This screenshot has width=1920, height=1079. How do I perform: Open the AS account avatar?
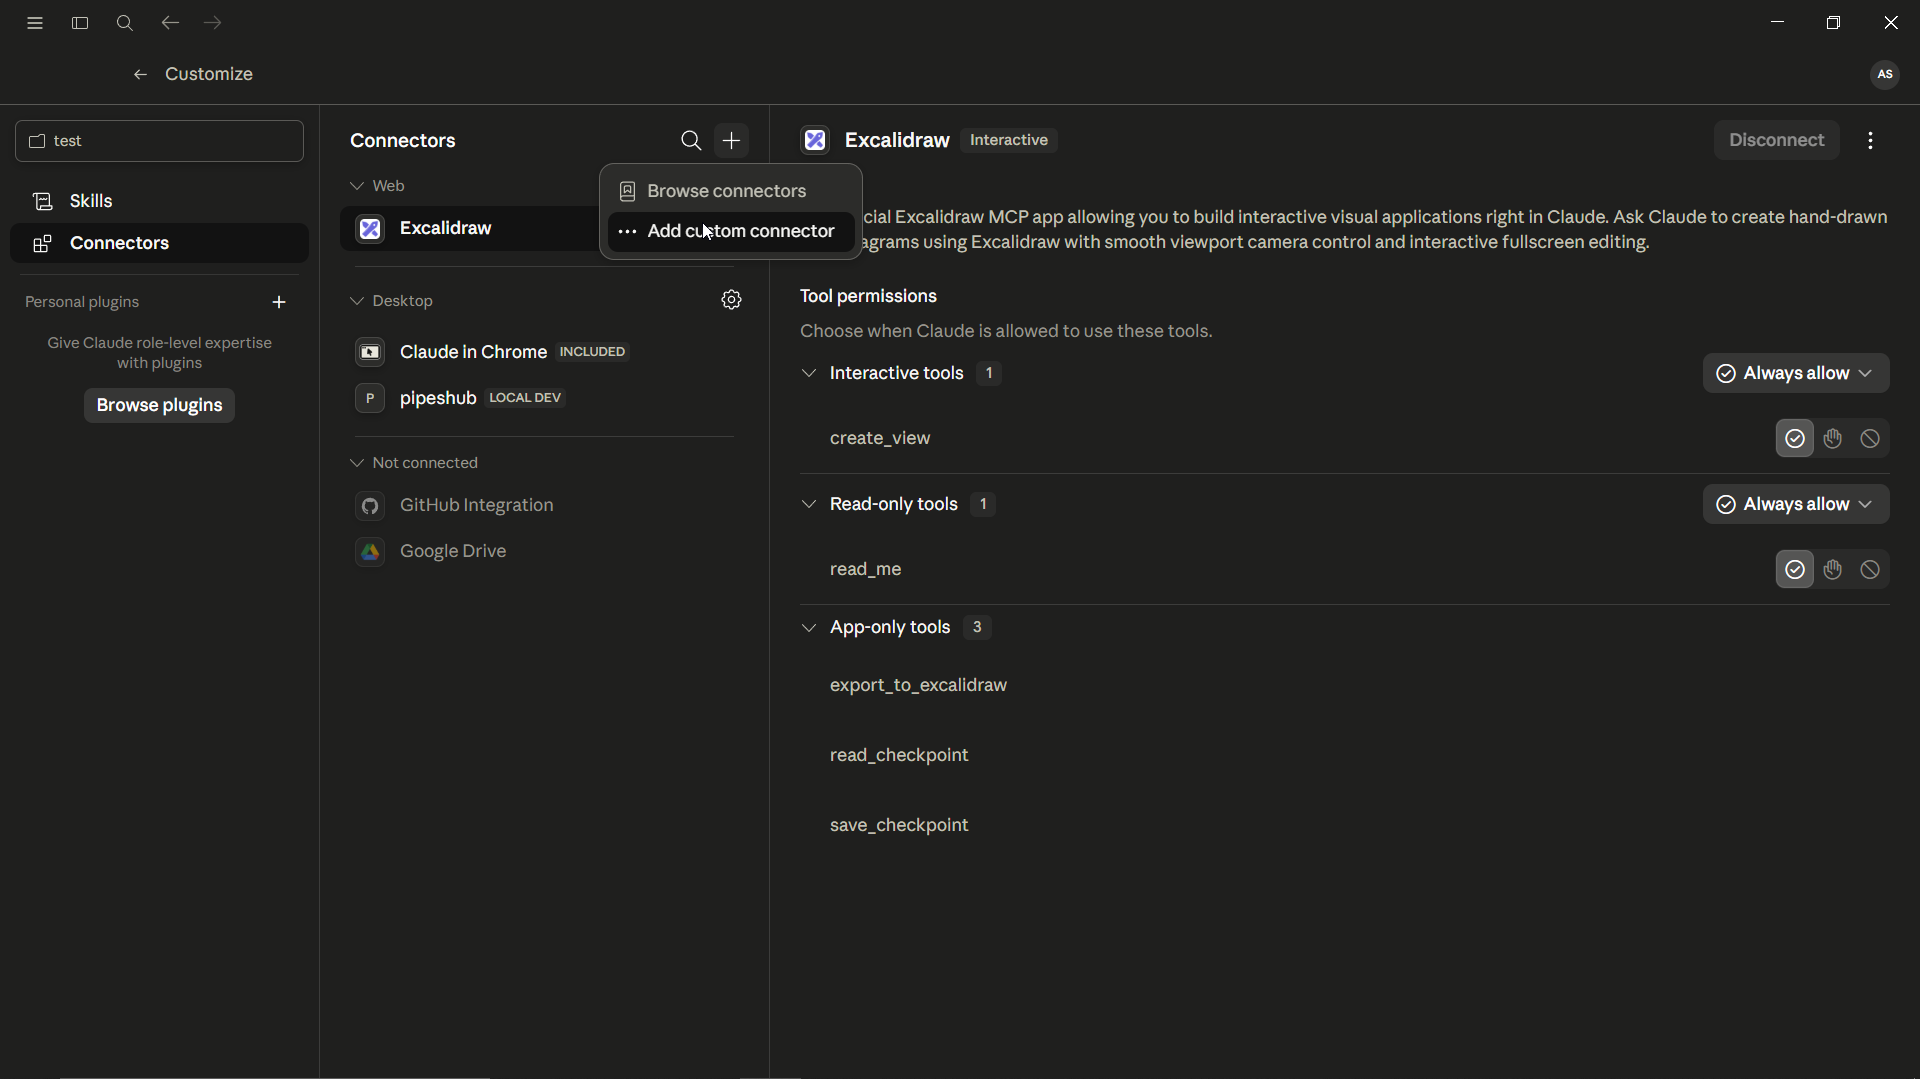point(1885,74)
